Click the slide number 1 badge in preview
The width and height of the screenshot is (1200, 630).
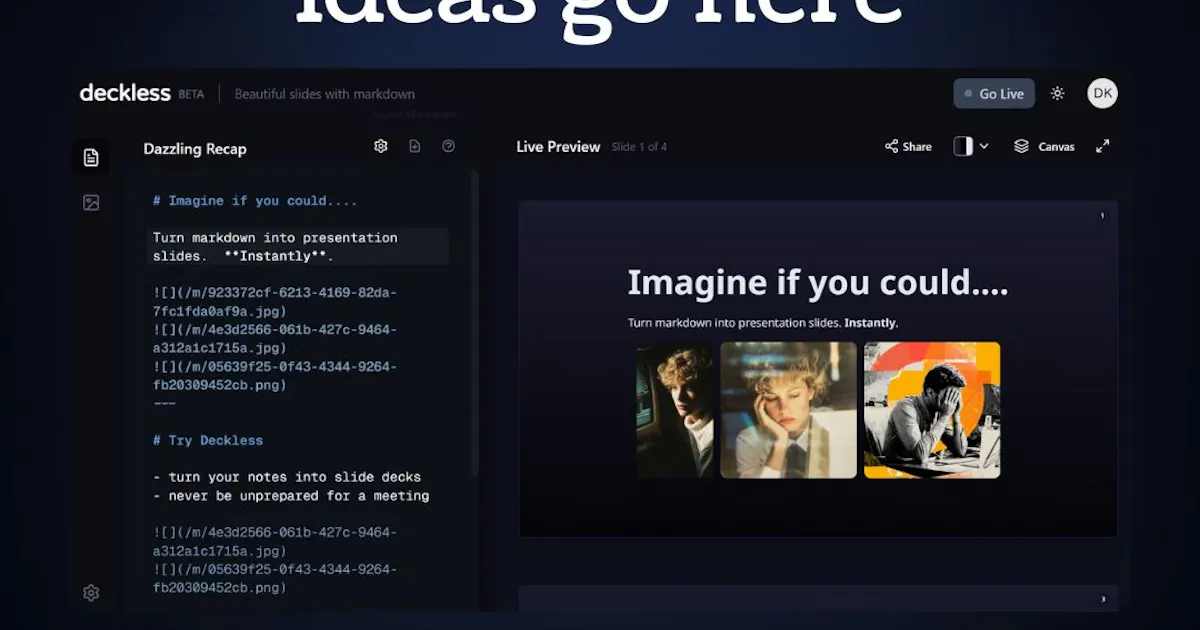coord(1102,215)
